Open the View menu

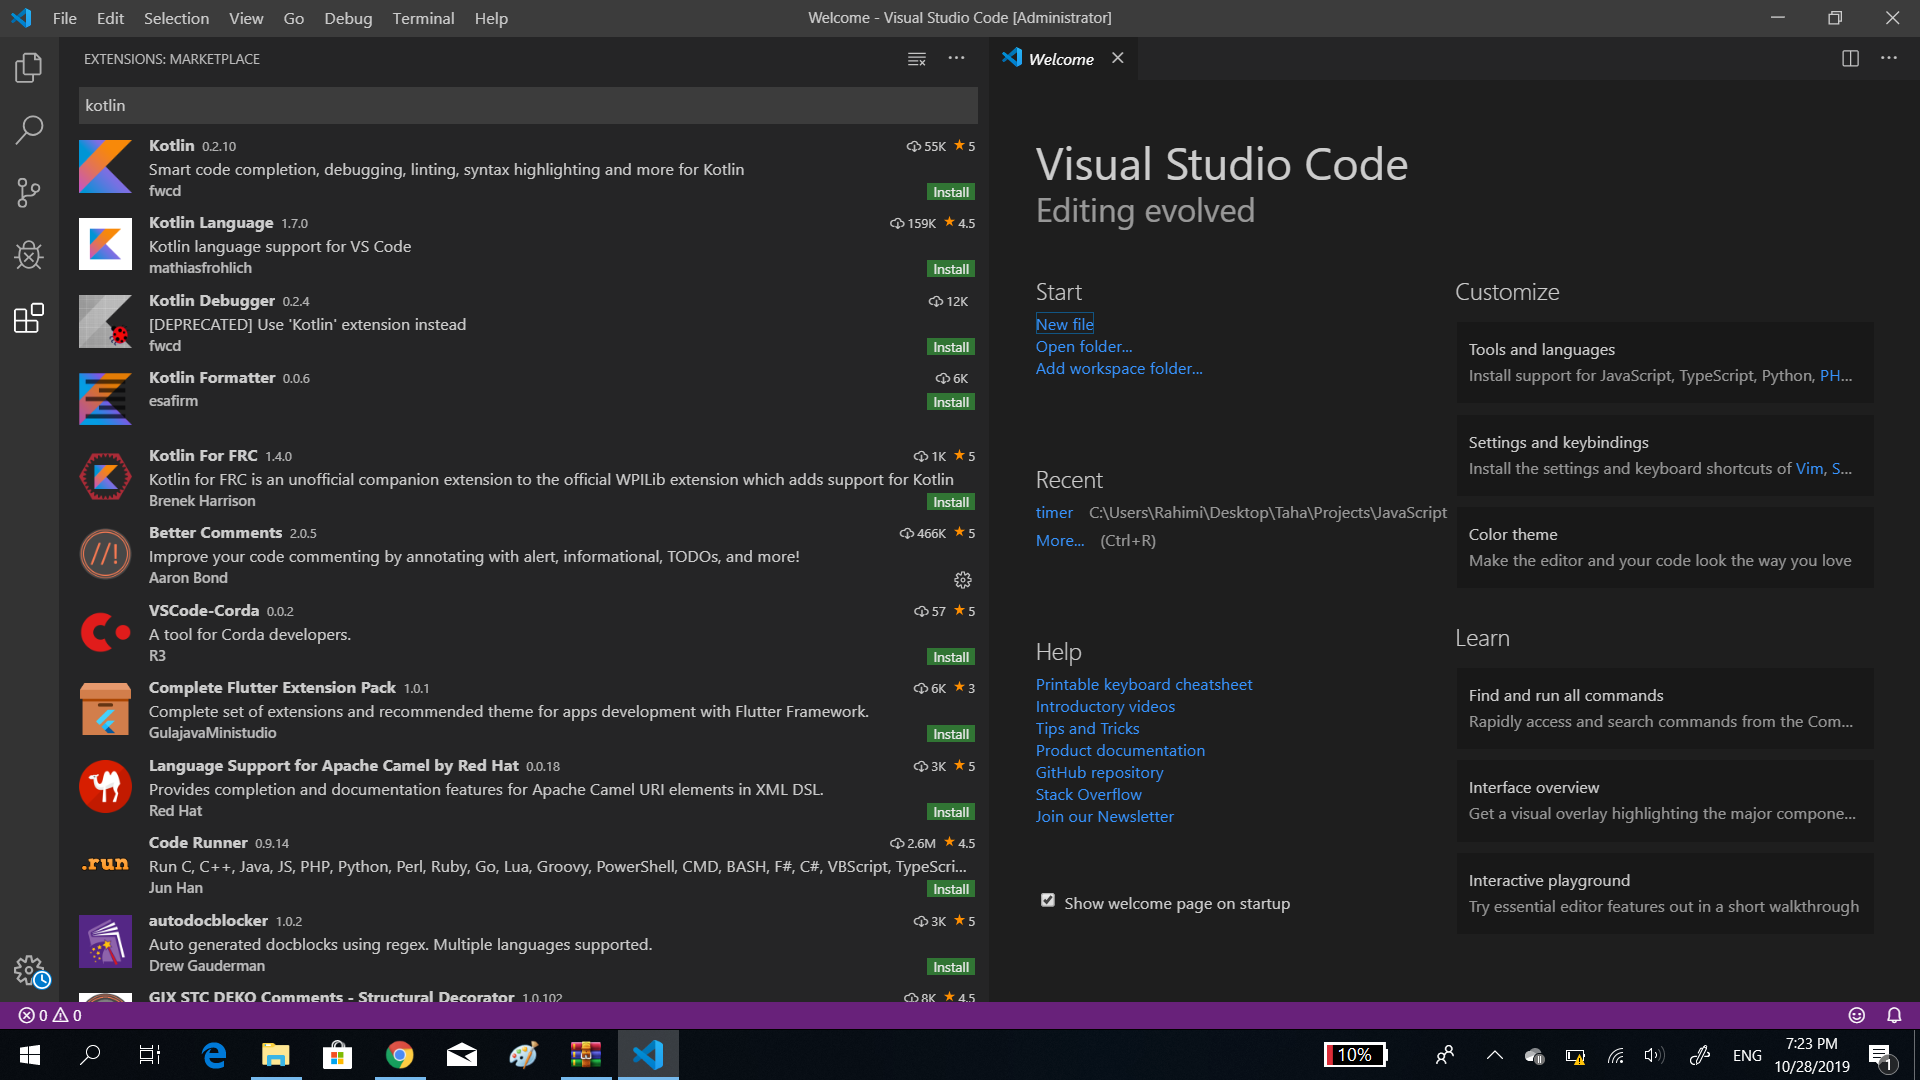246,18
